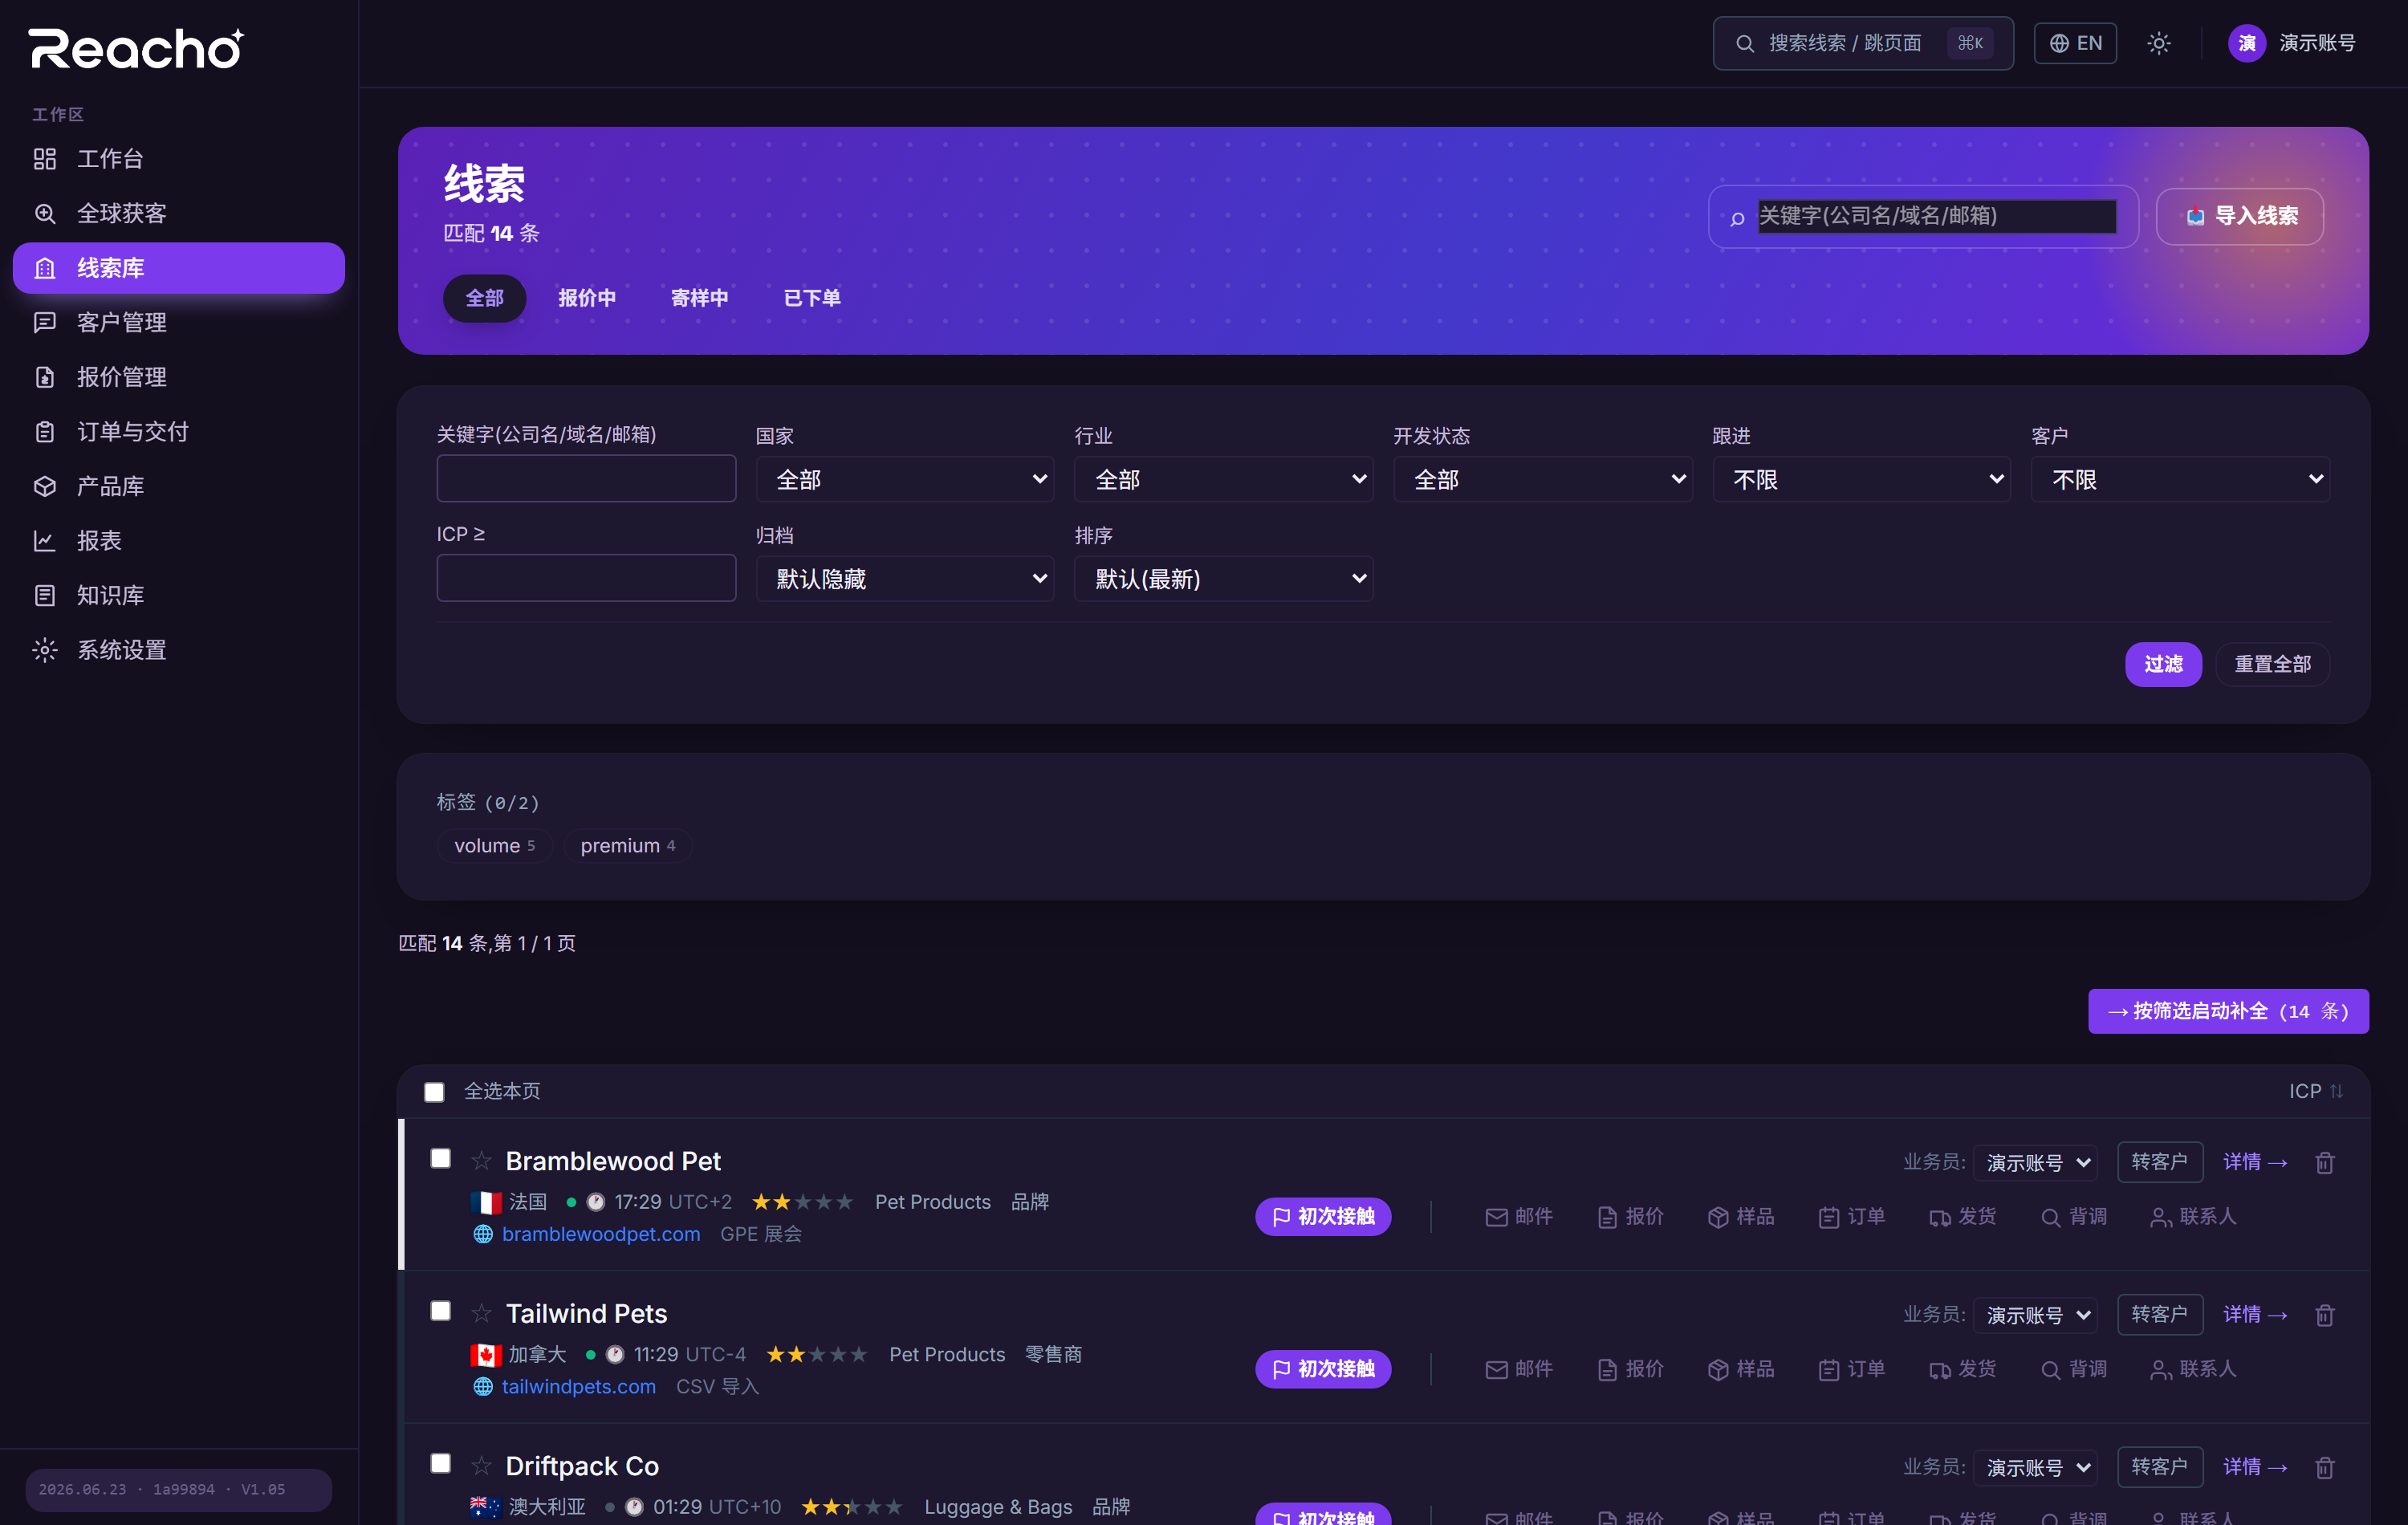
Task: Select the Tailwind Pets row checkbox
Action: click(440, 1311)
